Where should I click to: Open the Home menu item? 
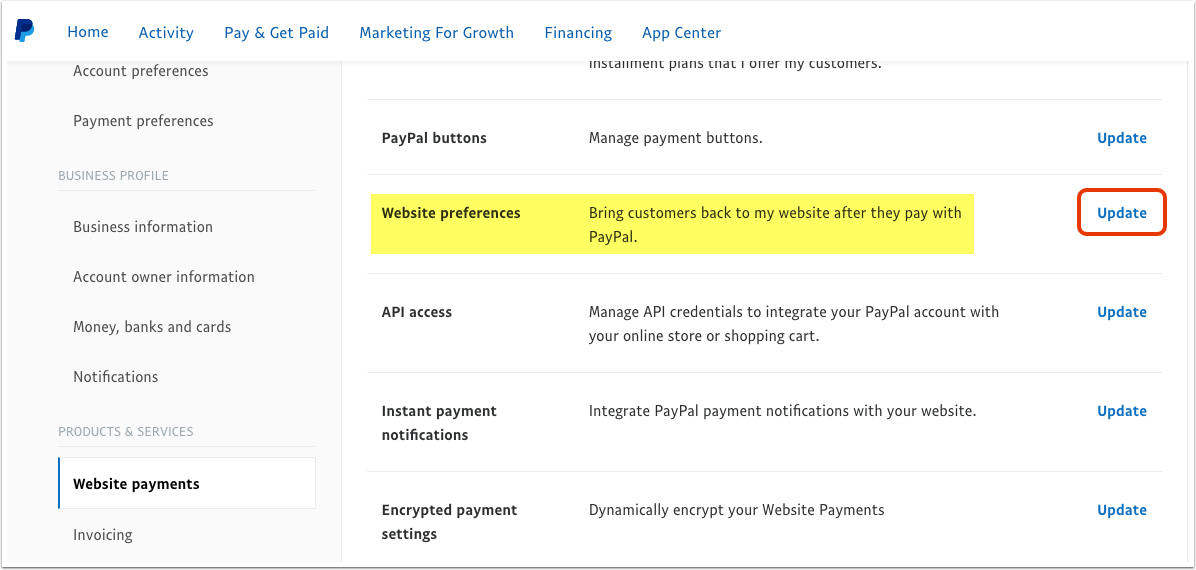pos(88,32)
